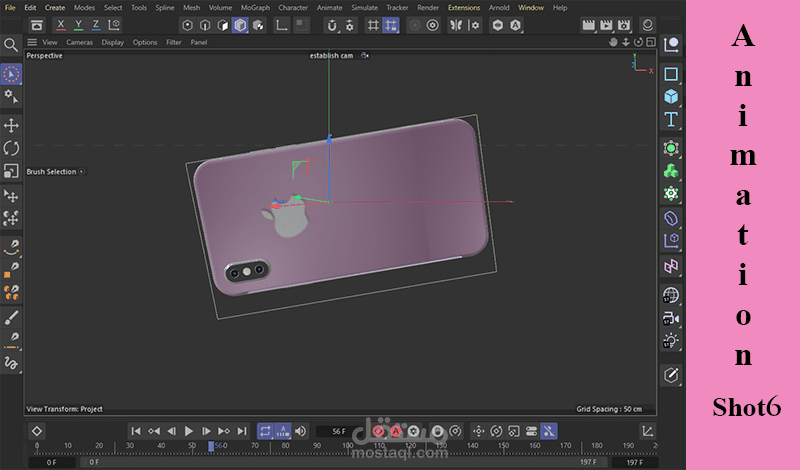Toggle Enable Snap magnet

click(x=332, y=25)
